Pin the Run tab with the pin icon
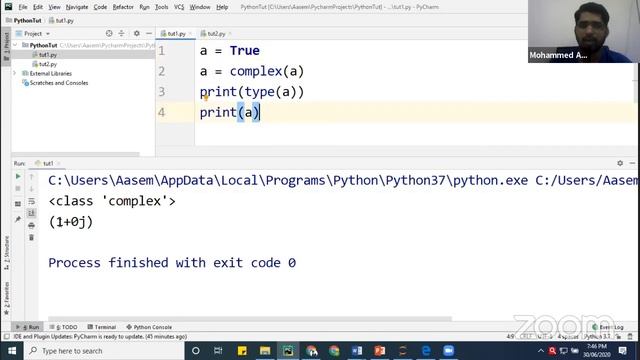Image resolution: width=640 pixels, height=360 pixels. [x=18, y=220]
